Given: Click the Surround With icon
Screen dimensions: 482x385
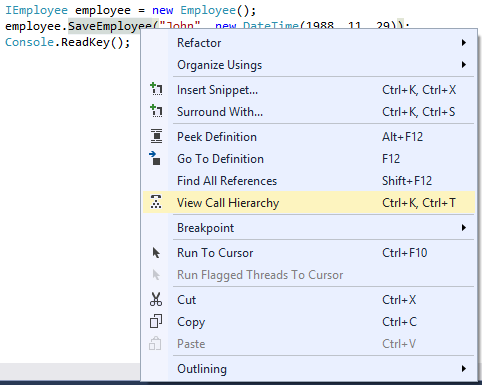Looking at the screenshot, I should 156,111.
